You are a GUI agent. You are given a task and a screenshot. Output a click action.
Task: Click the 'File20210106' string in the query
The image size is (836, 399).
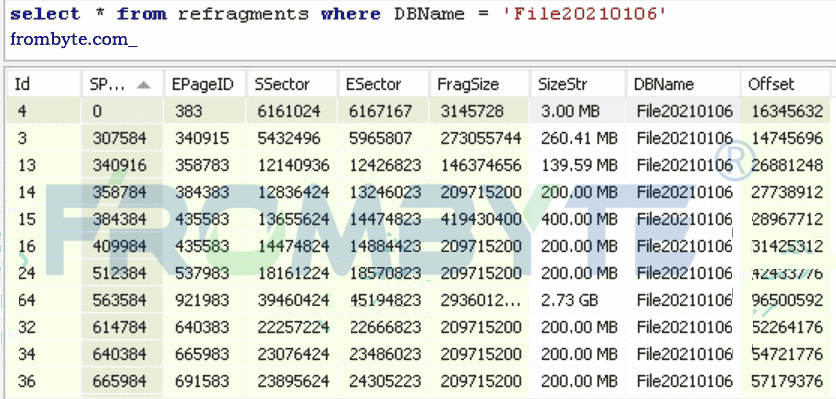[585, 13]
